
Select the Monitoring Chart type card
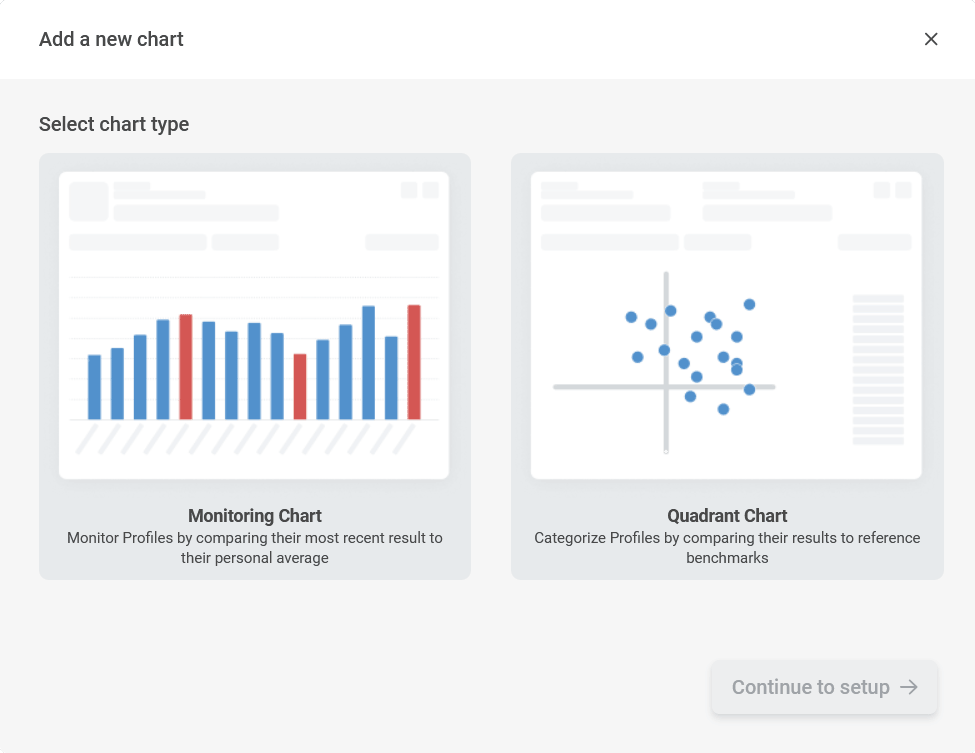255,366
